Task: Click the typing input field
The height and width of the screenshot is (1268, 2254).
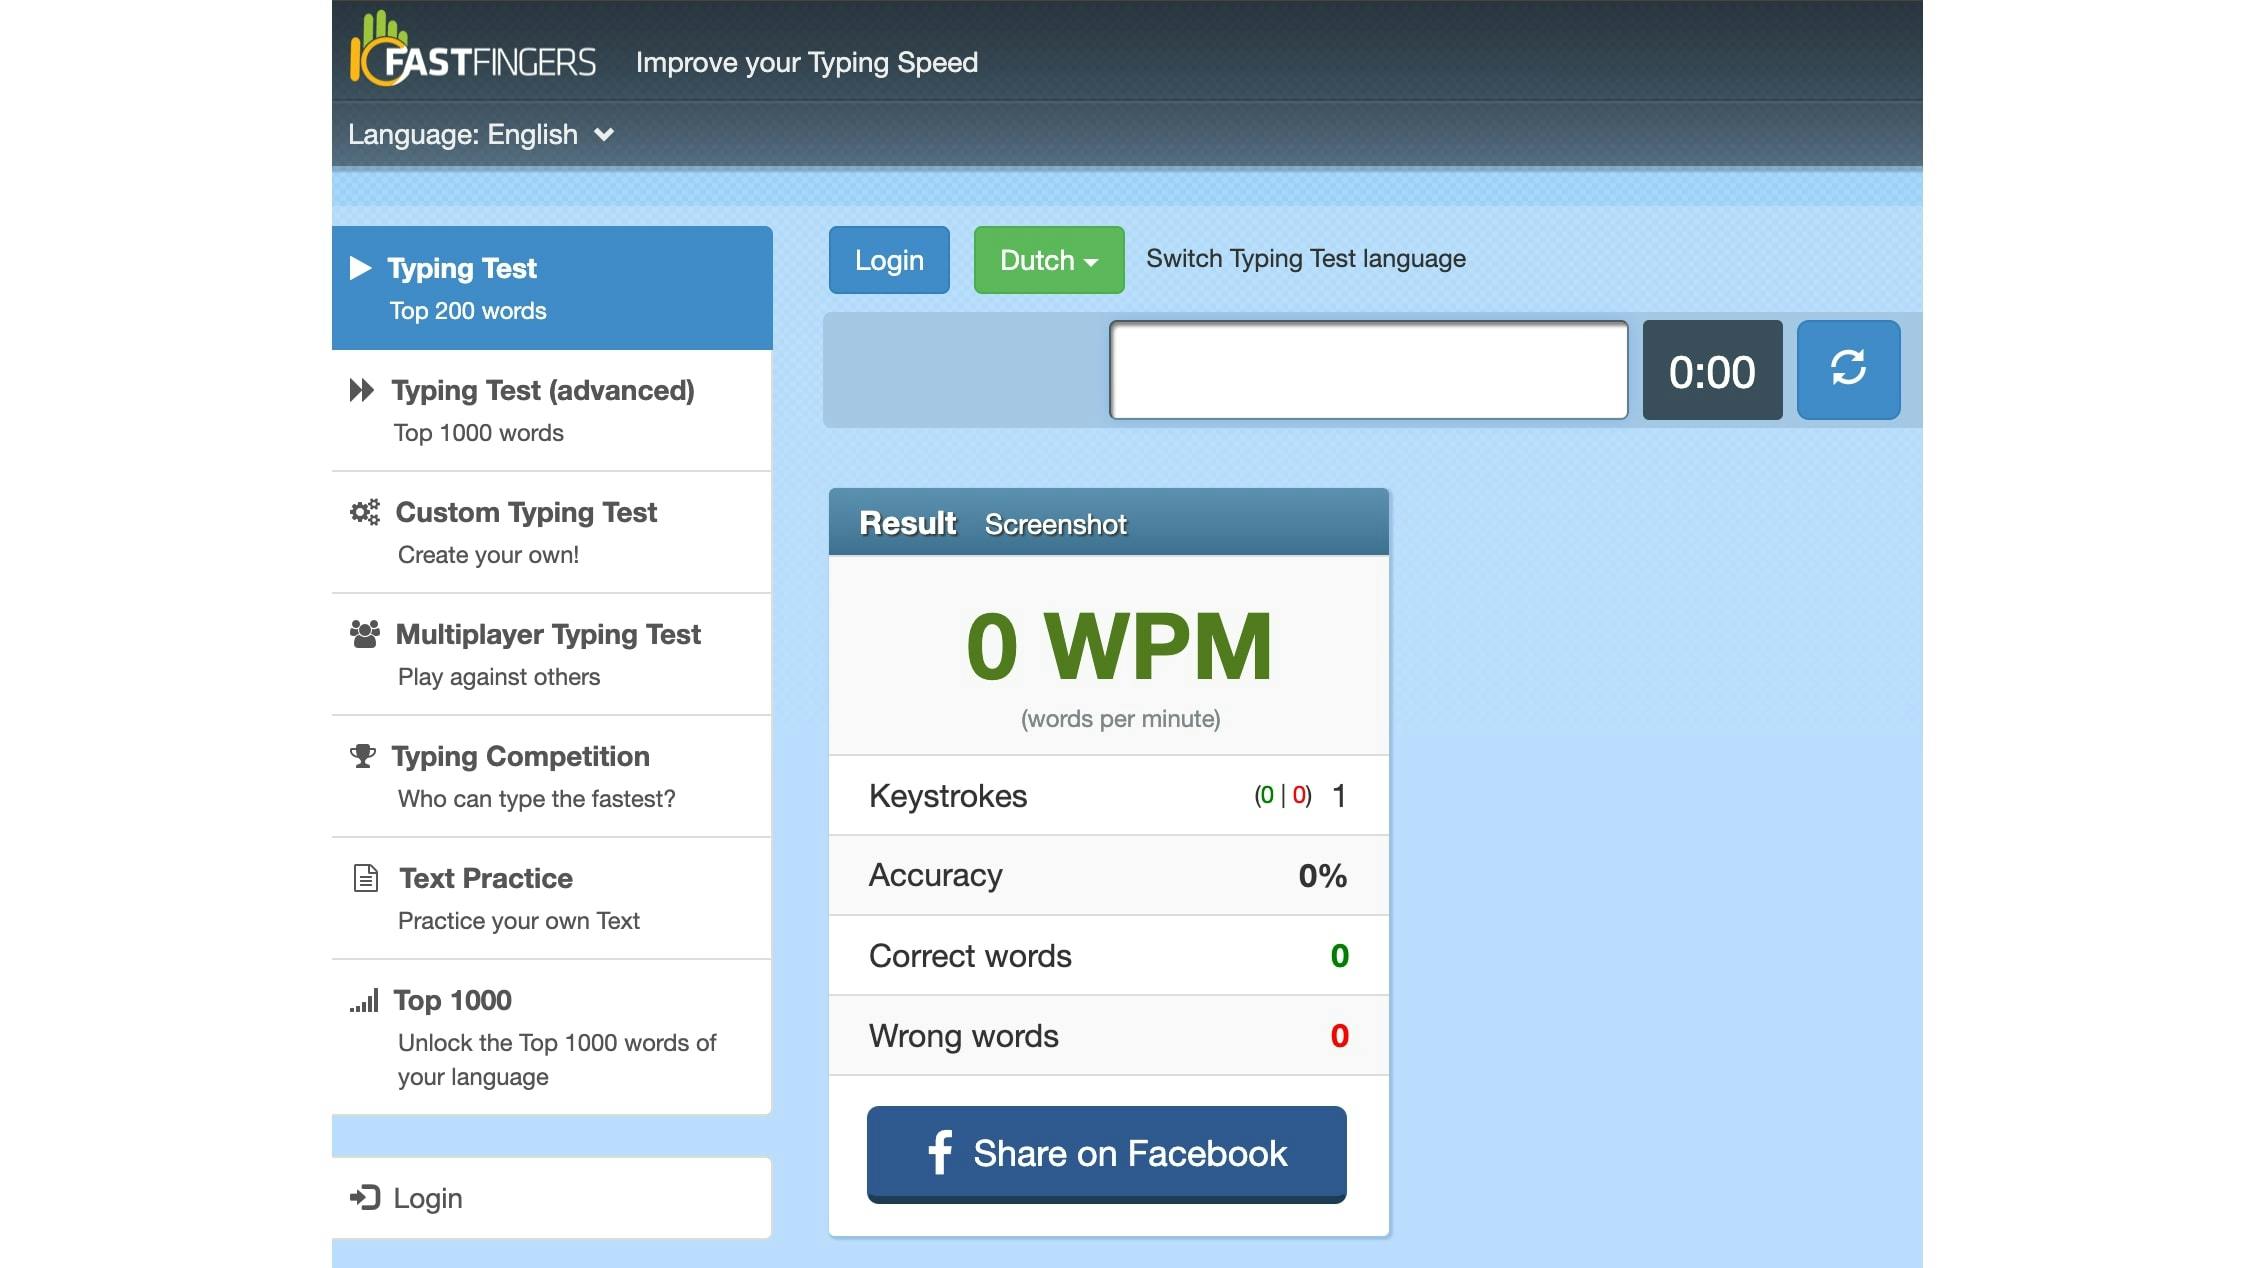Action: click(x=1367, y=370)
